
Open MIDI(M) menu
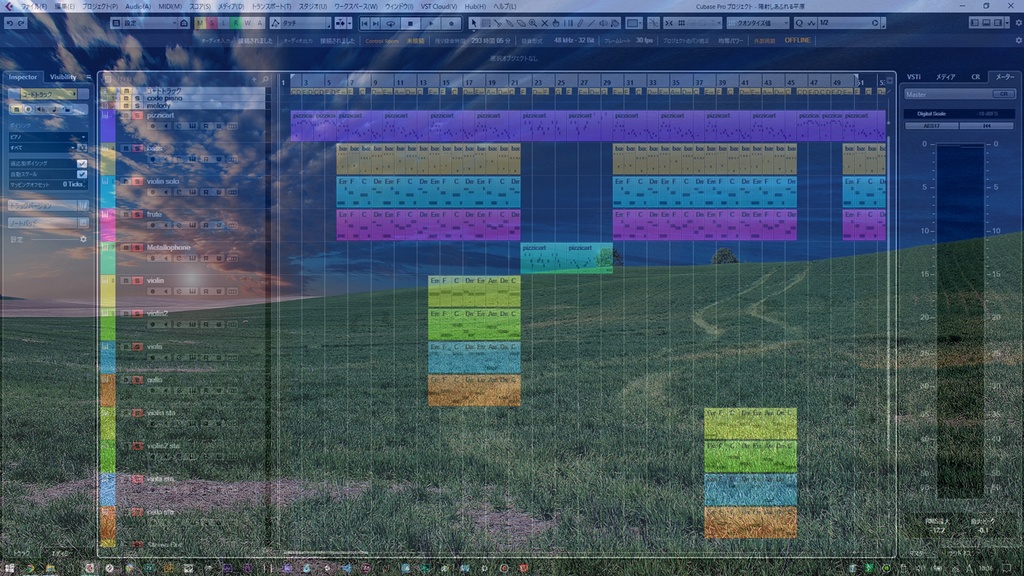pyautogui.click(x=170, y=6)
